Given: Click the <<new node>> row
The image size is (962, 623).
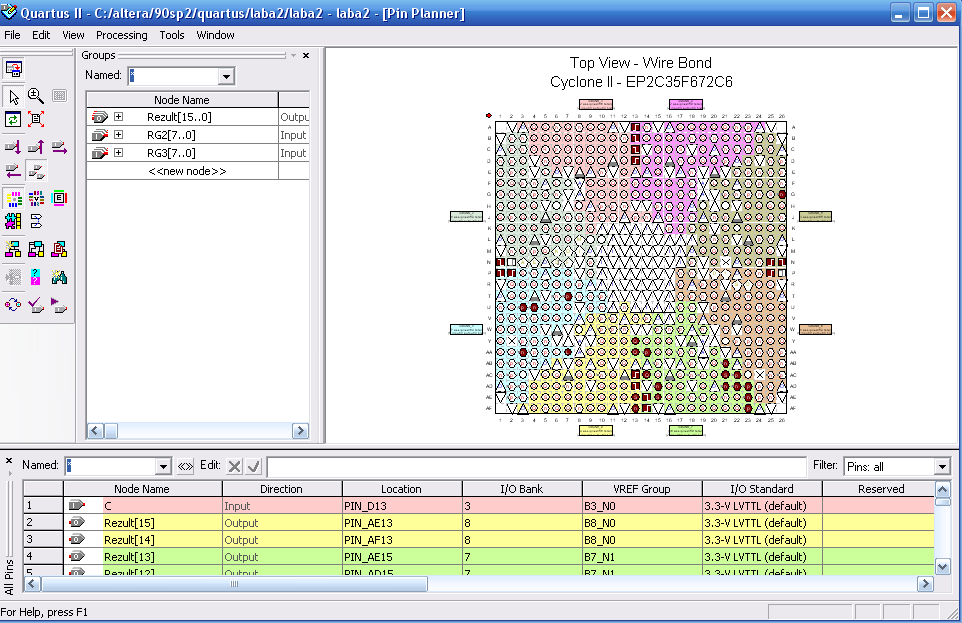Looking at the screenshot, I should click(187, 171).
